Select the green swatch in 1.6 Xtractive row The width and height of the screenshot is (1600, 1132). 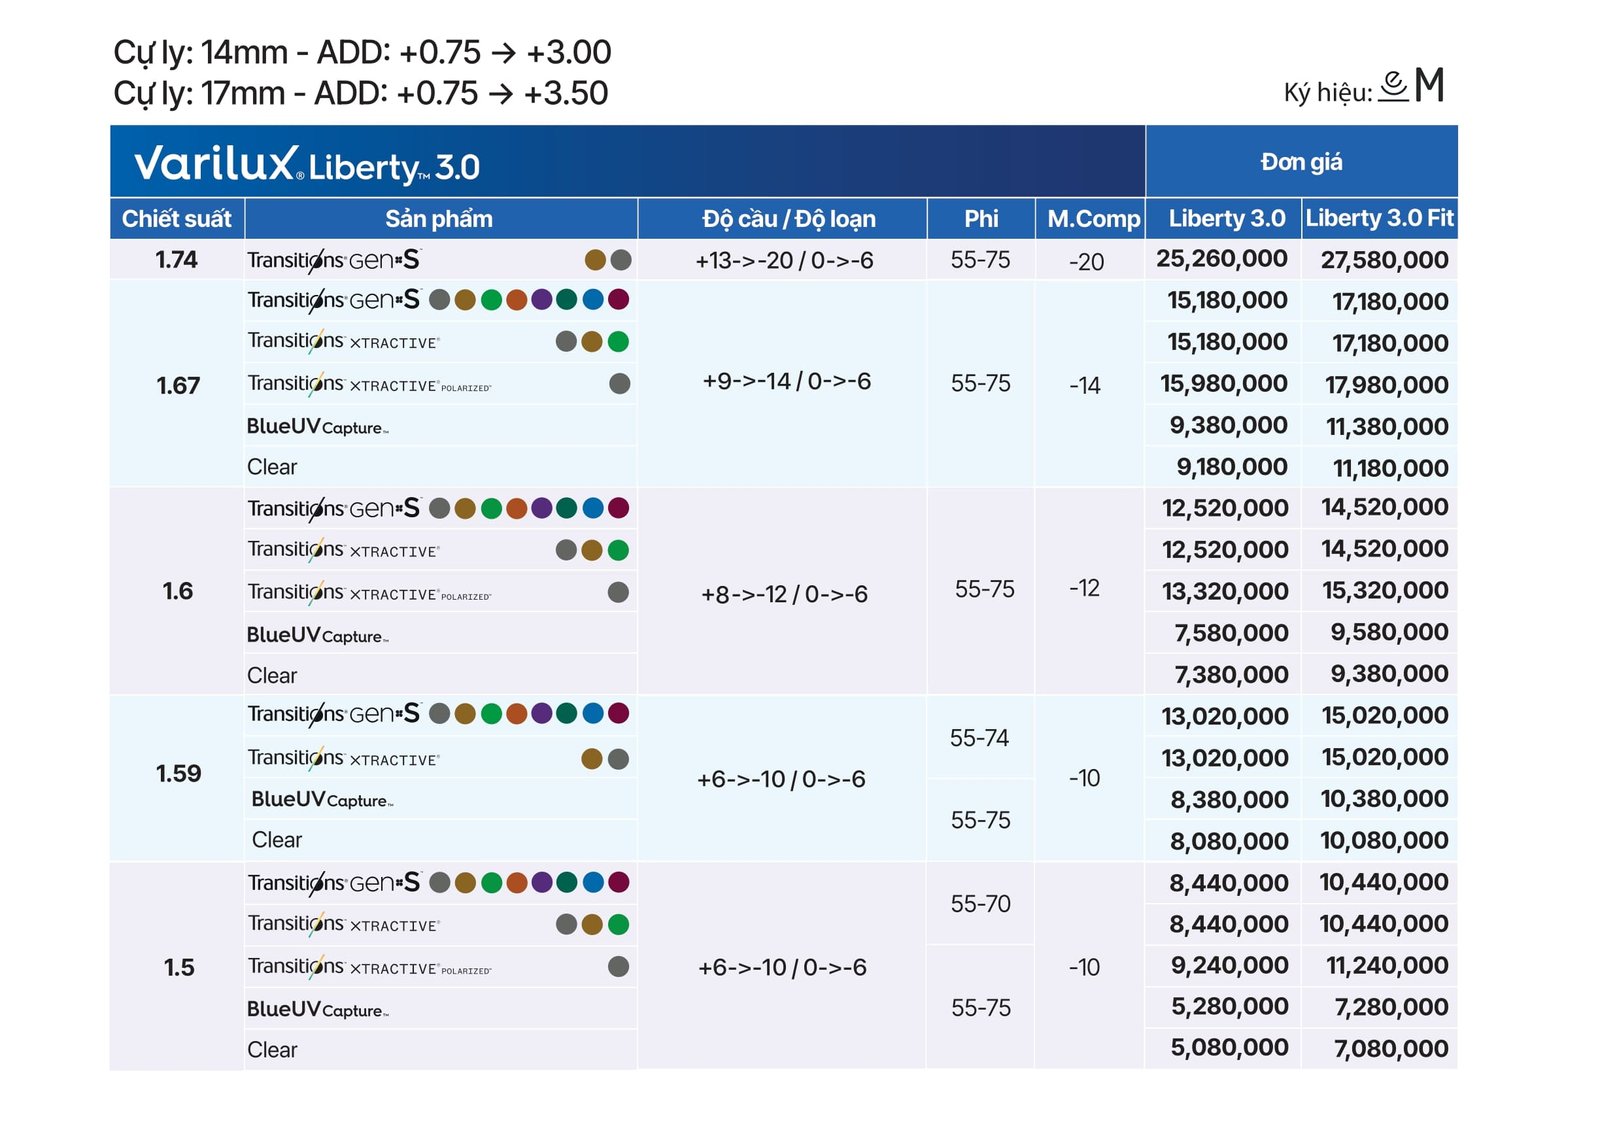618,550
